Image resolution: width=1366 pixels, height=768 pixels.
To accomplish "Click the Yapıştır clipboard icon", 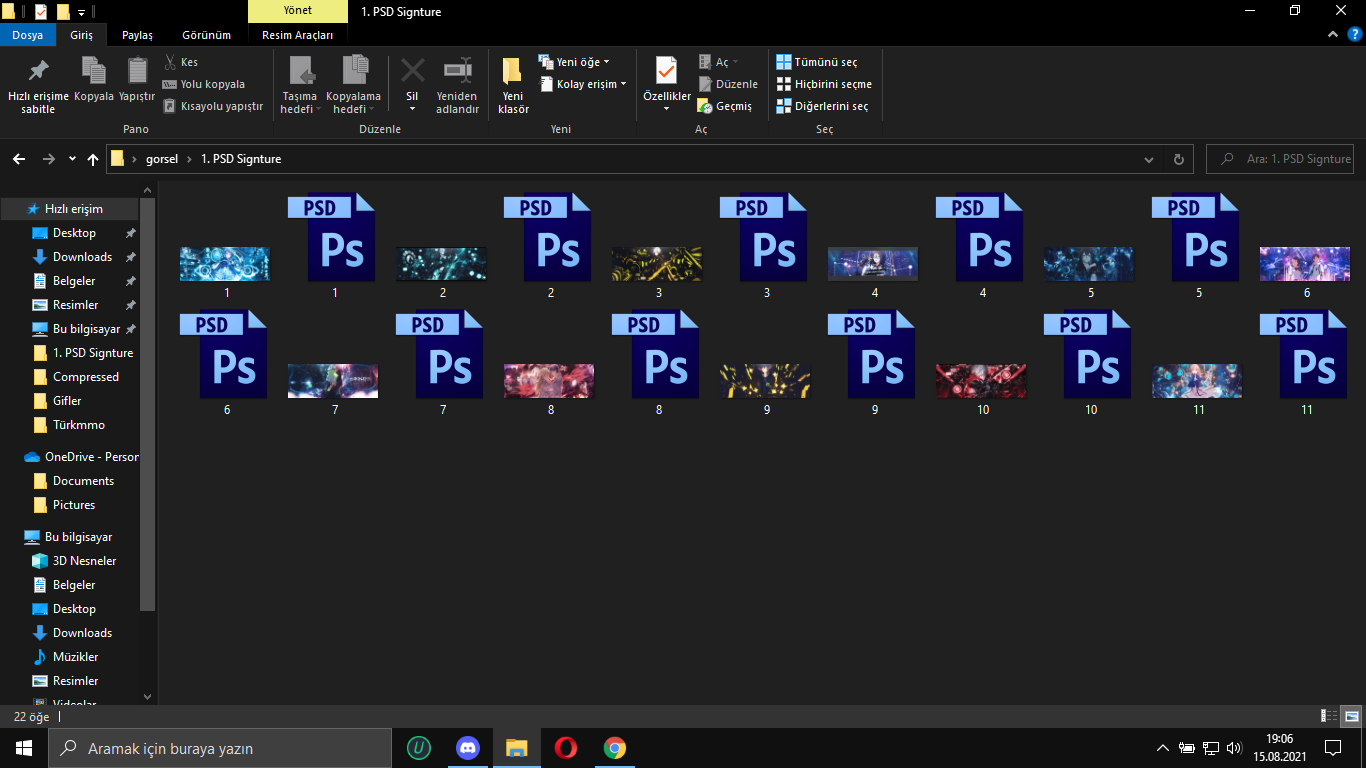I will coord(137,72).
